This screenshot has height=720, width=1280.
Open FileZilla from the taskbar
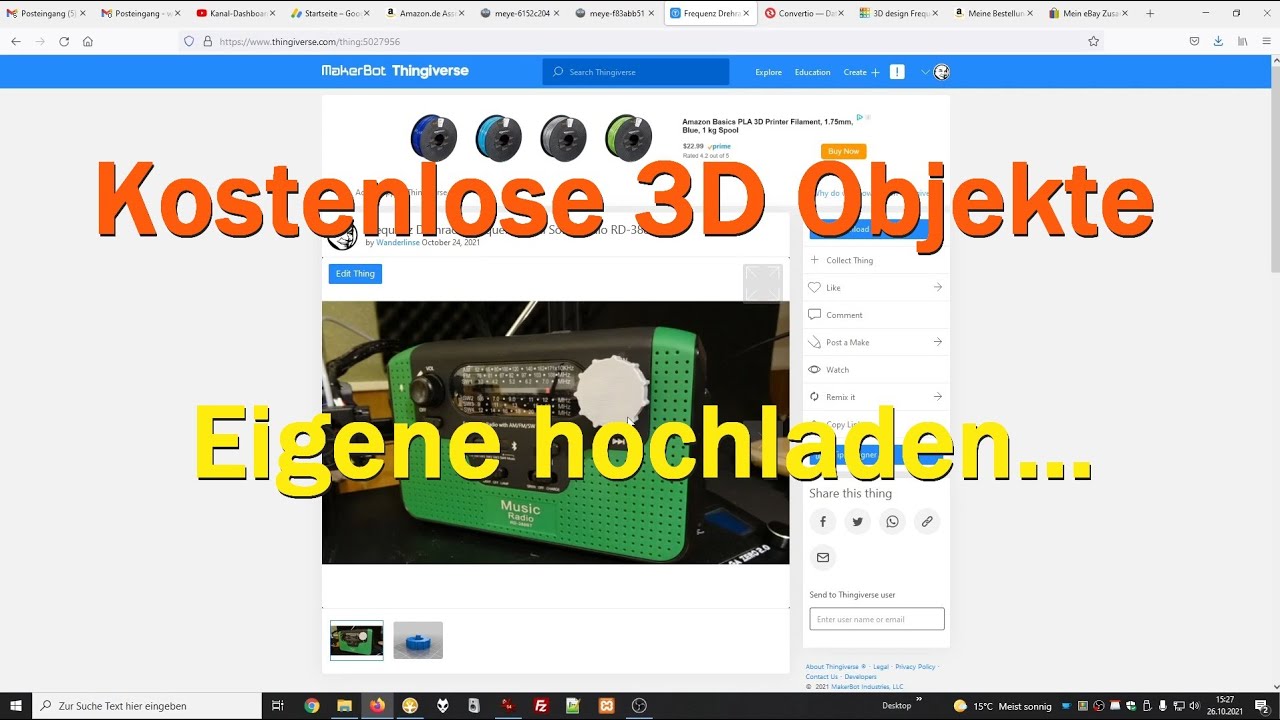coord(541,706)
